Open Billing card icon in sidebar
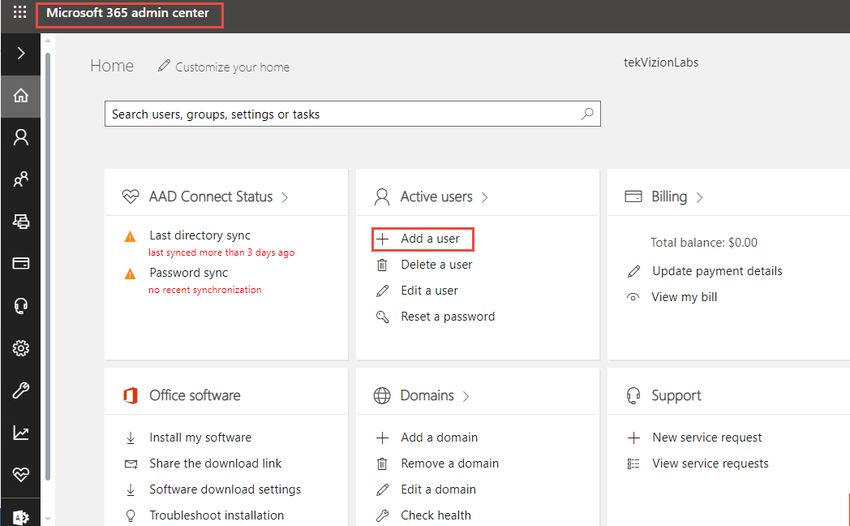Screen dimensions: 850x526 [x=21, y=264]
